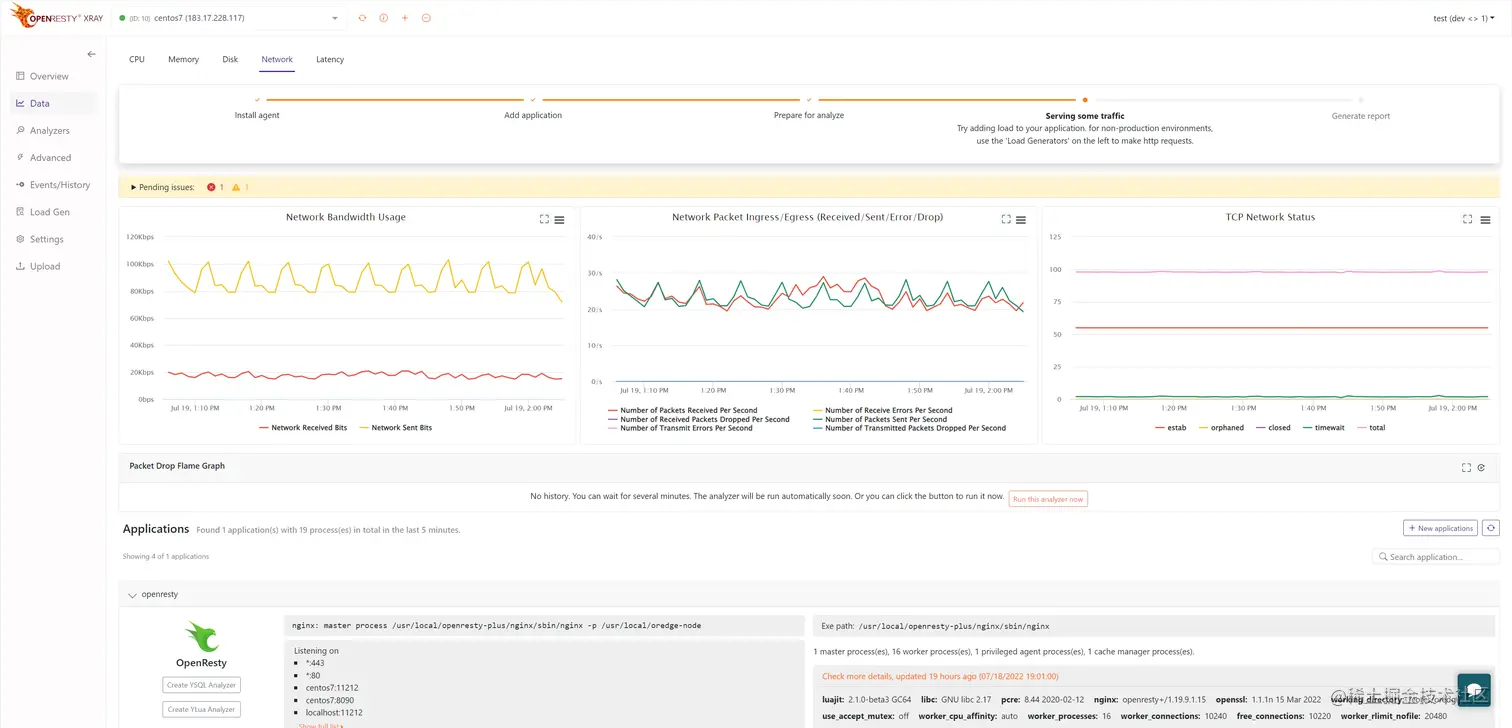
Task: Select the Latency tab
Action: 330,59
